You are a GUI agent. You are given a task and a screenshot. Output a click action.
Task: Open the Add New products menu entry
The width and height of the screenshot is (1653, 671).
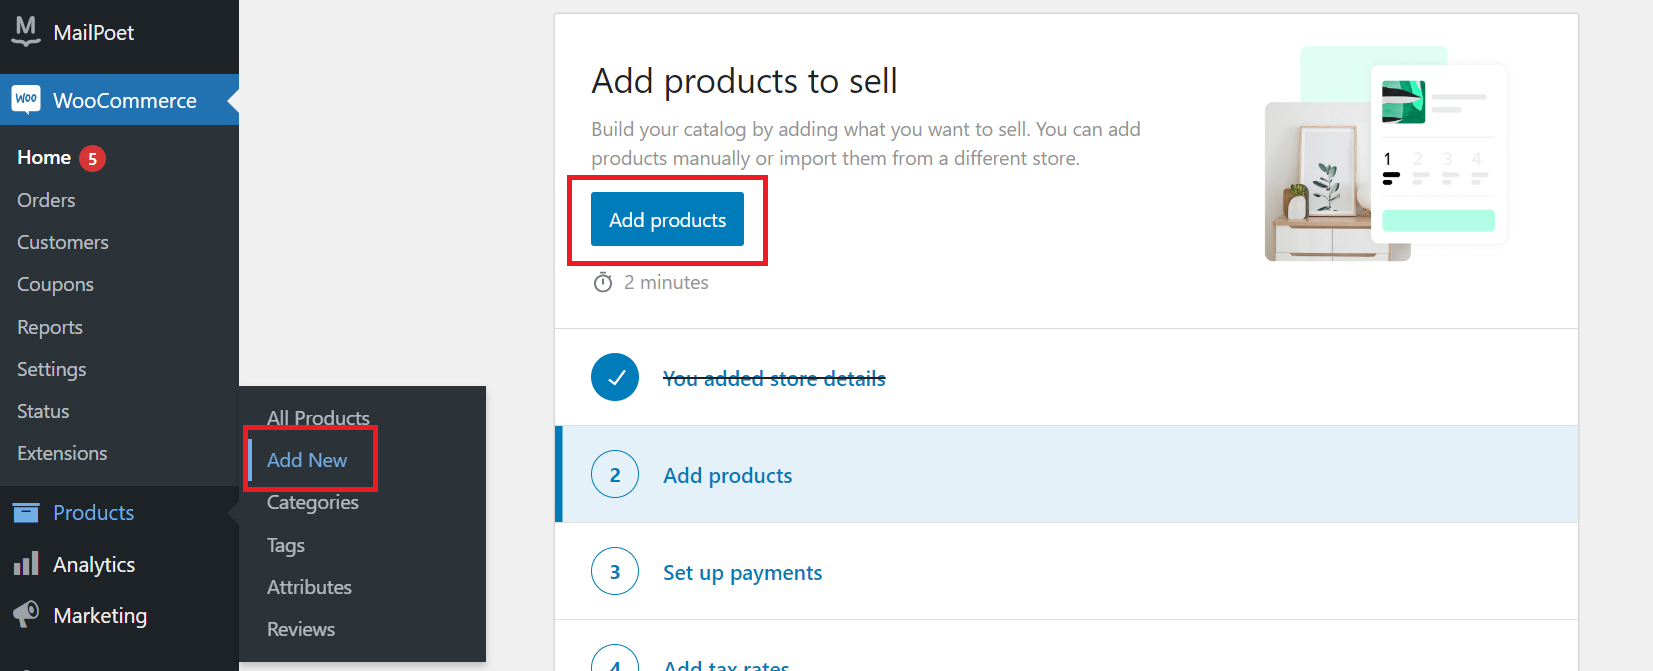pos(306,460)
